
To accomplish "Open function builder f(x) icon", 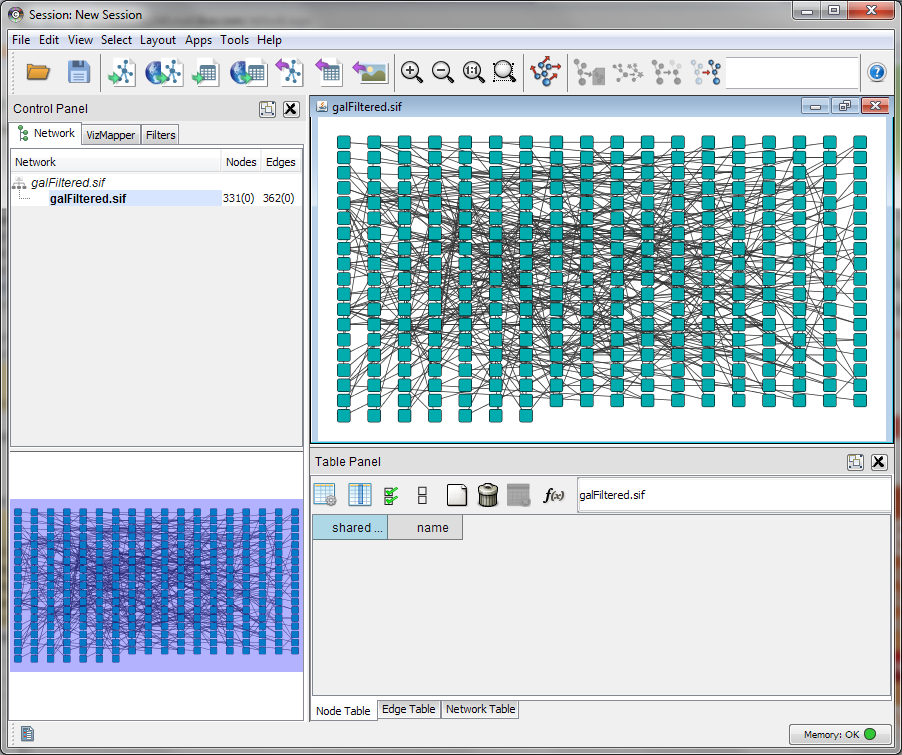I will pyautogui.click(x=553, y=495).
